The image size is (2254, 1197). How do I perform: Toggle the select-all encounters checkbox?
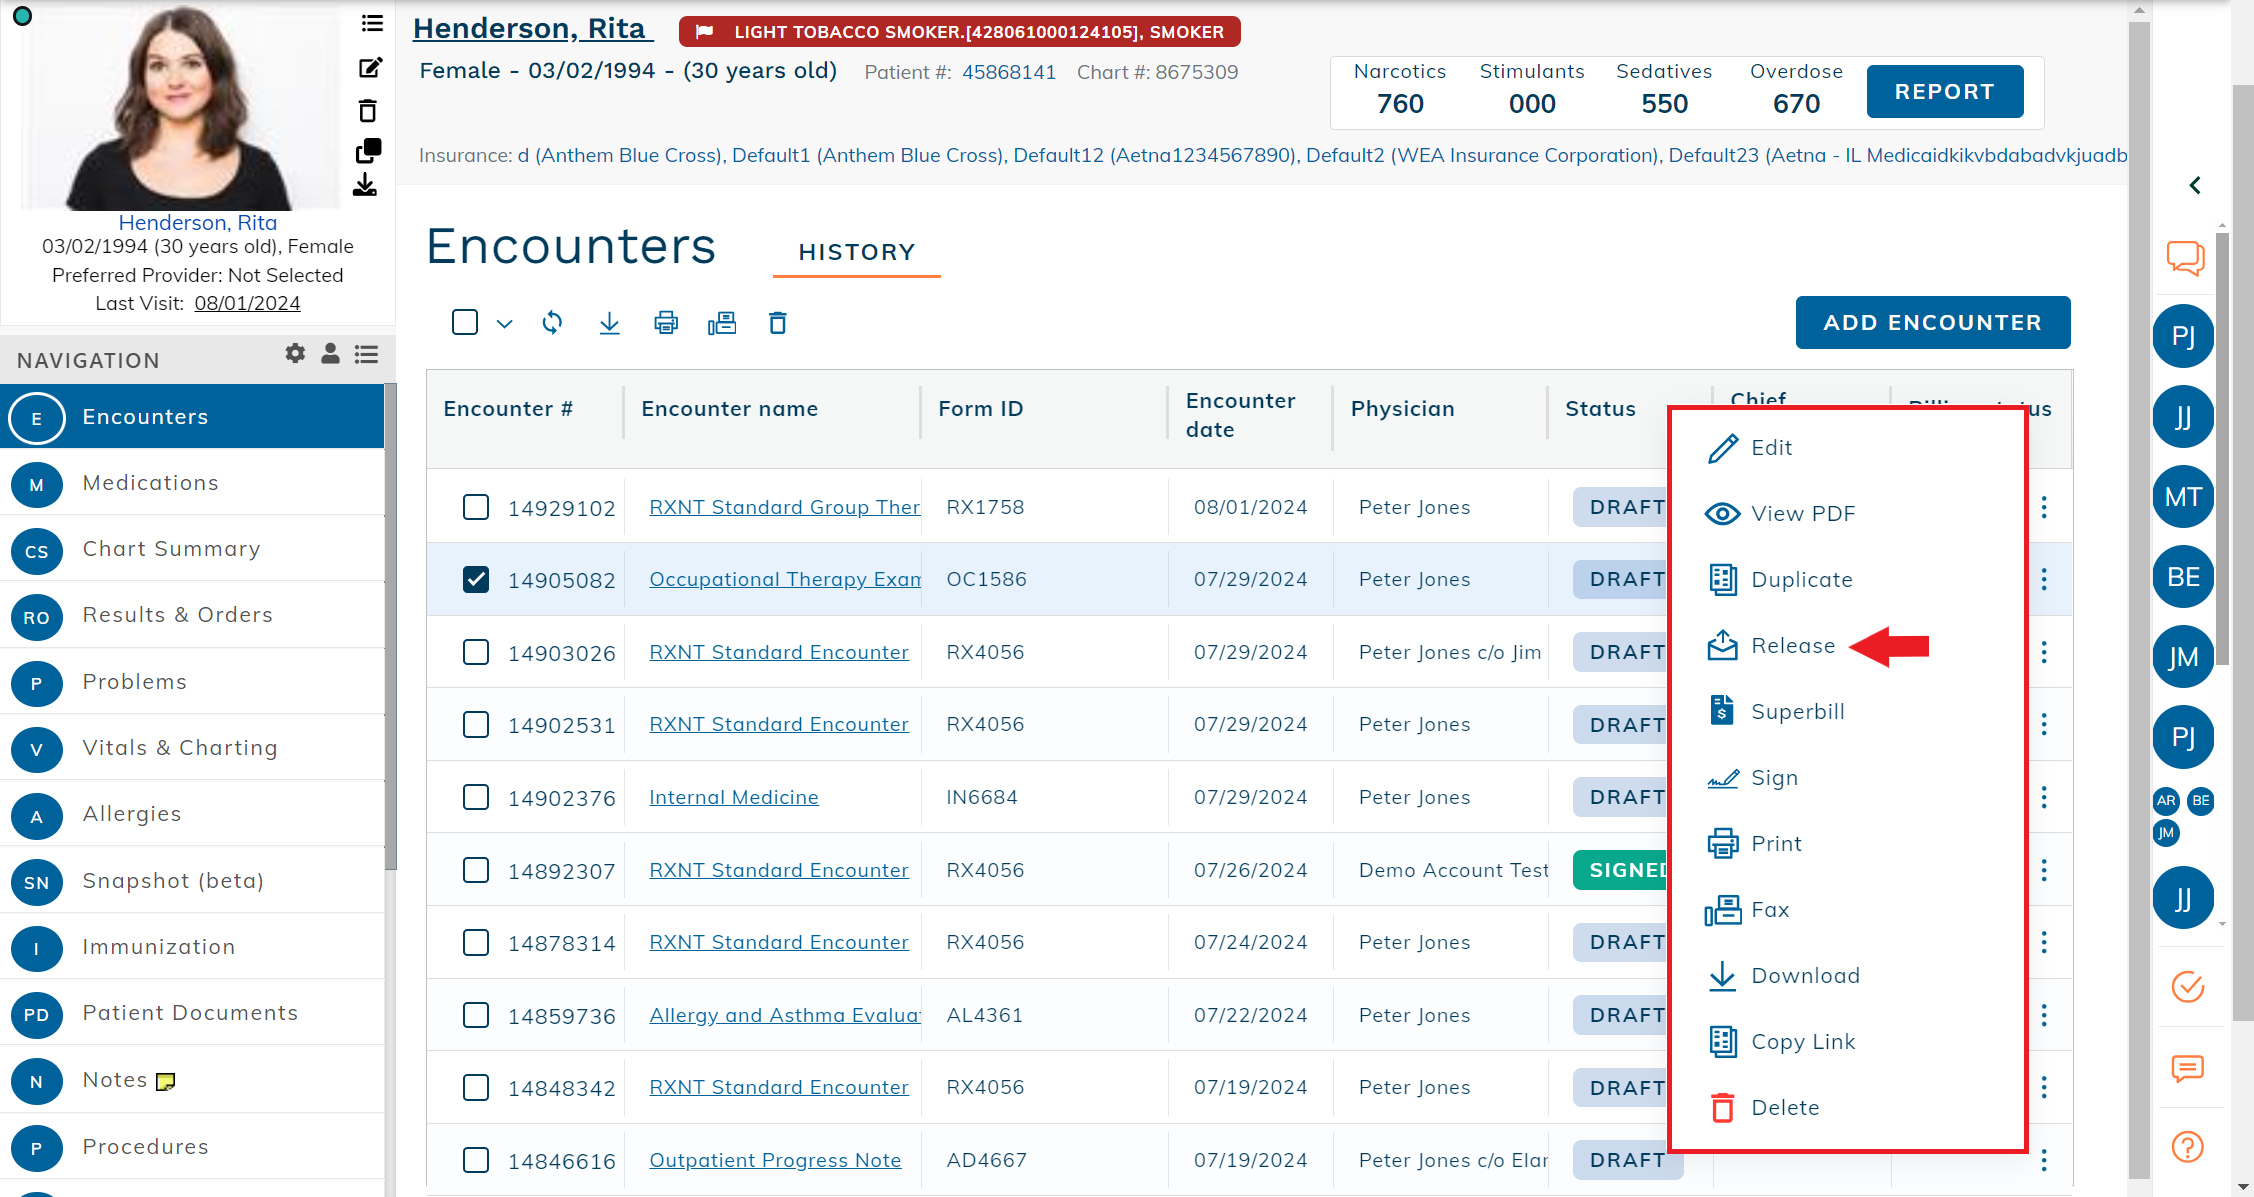(x=465, y=322)
